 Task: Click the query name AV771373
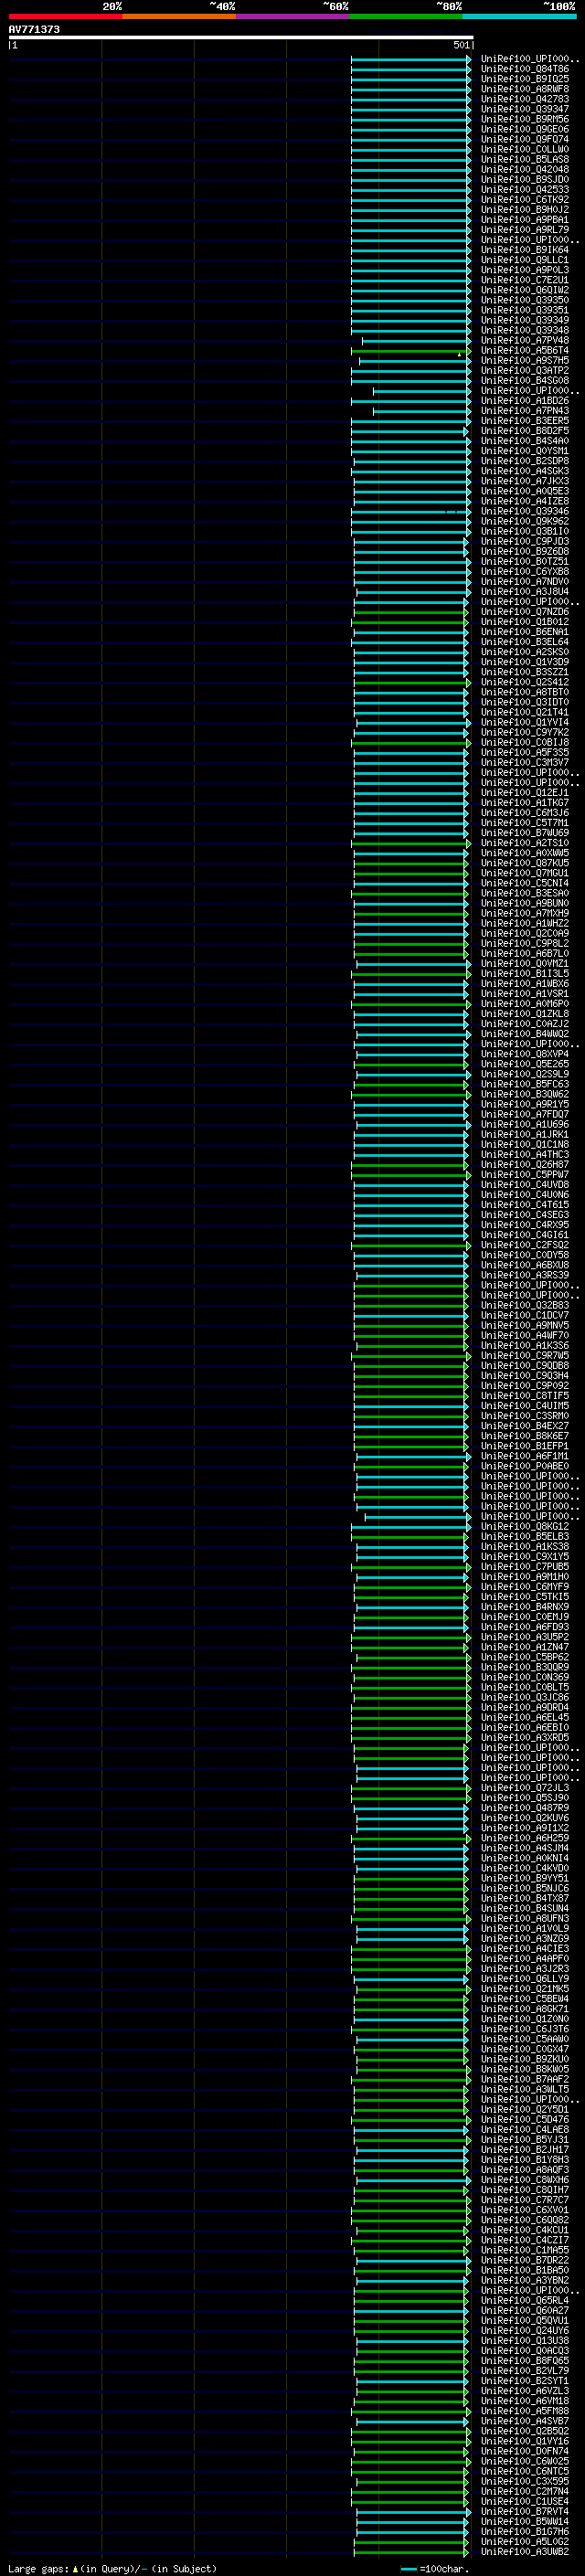click(x=34, y=29)
